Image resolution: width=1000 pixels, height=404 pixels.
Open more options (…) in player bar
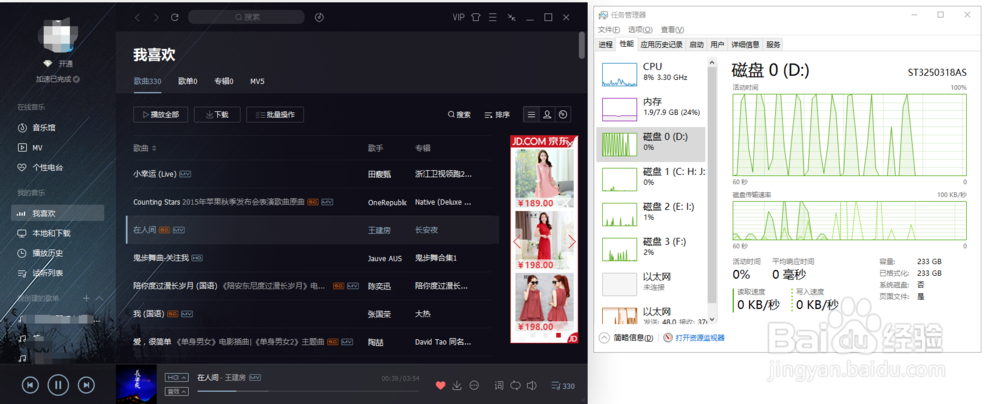tap(474, 385)
